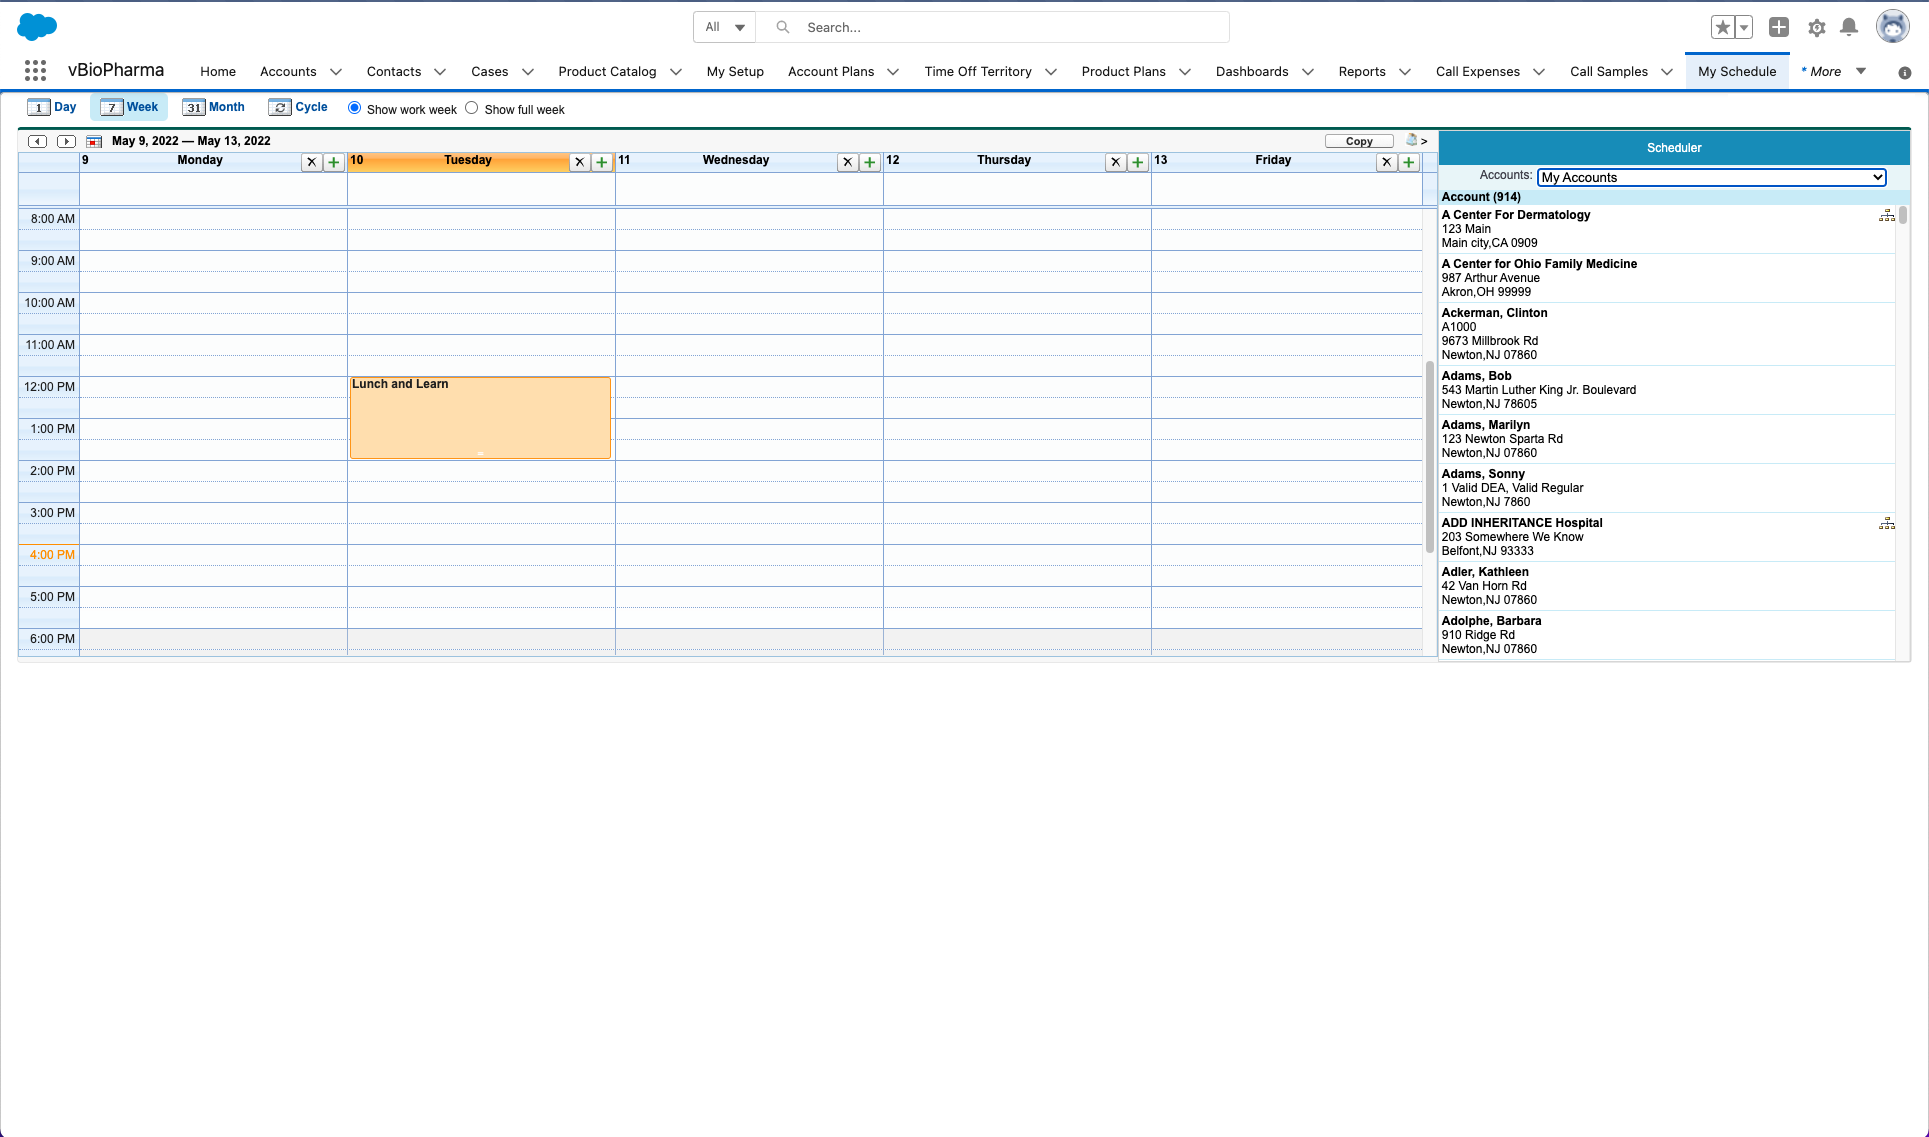Image resolution: width=1929 pixels, height=1137 pixels.
Task: Expand the Accounts tab menu chevron
Action: pyautogui.click(x=336, y=72)
